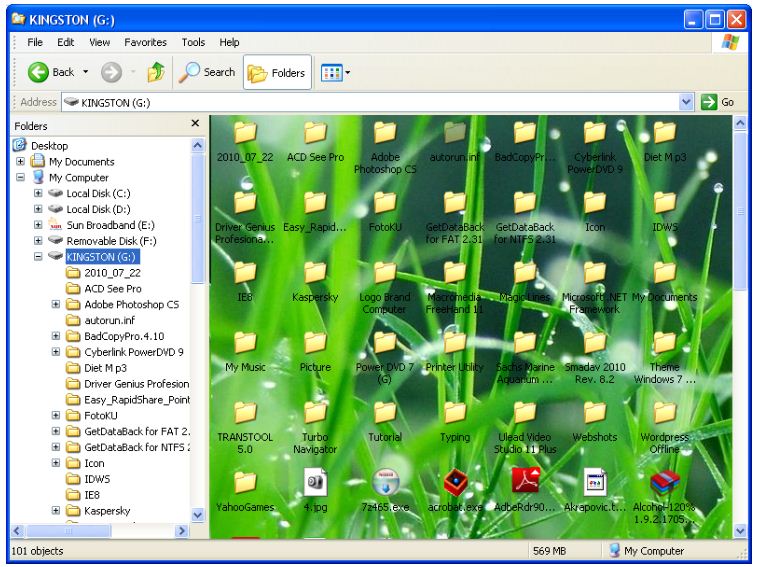Go up one folder level
The height and width of the screenshot is (567, 760).
click(x=156, y=73)
